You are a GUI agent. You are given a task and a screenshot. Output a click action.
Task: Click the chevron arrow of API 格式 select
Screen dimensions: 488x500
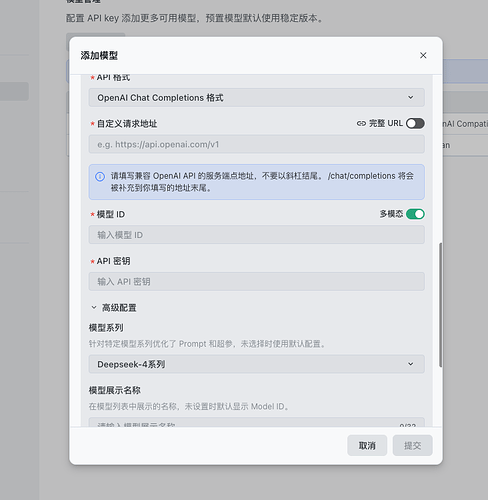tap(411, 97)
